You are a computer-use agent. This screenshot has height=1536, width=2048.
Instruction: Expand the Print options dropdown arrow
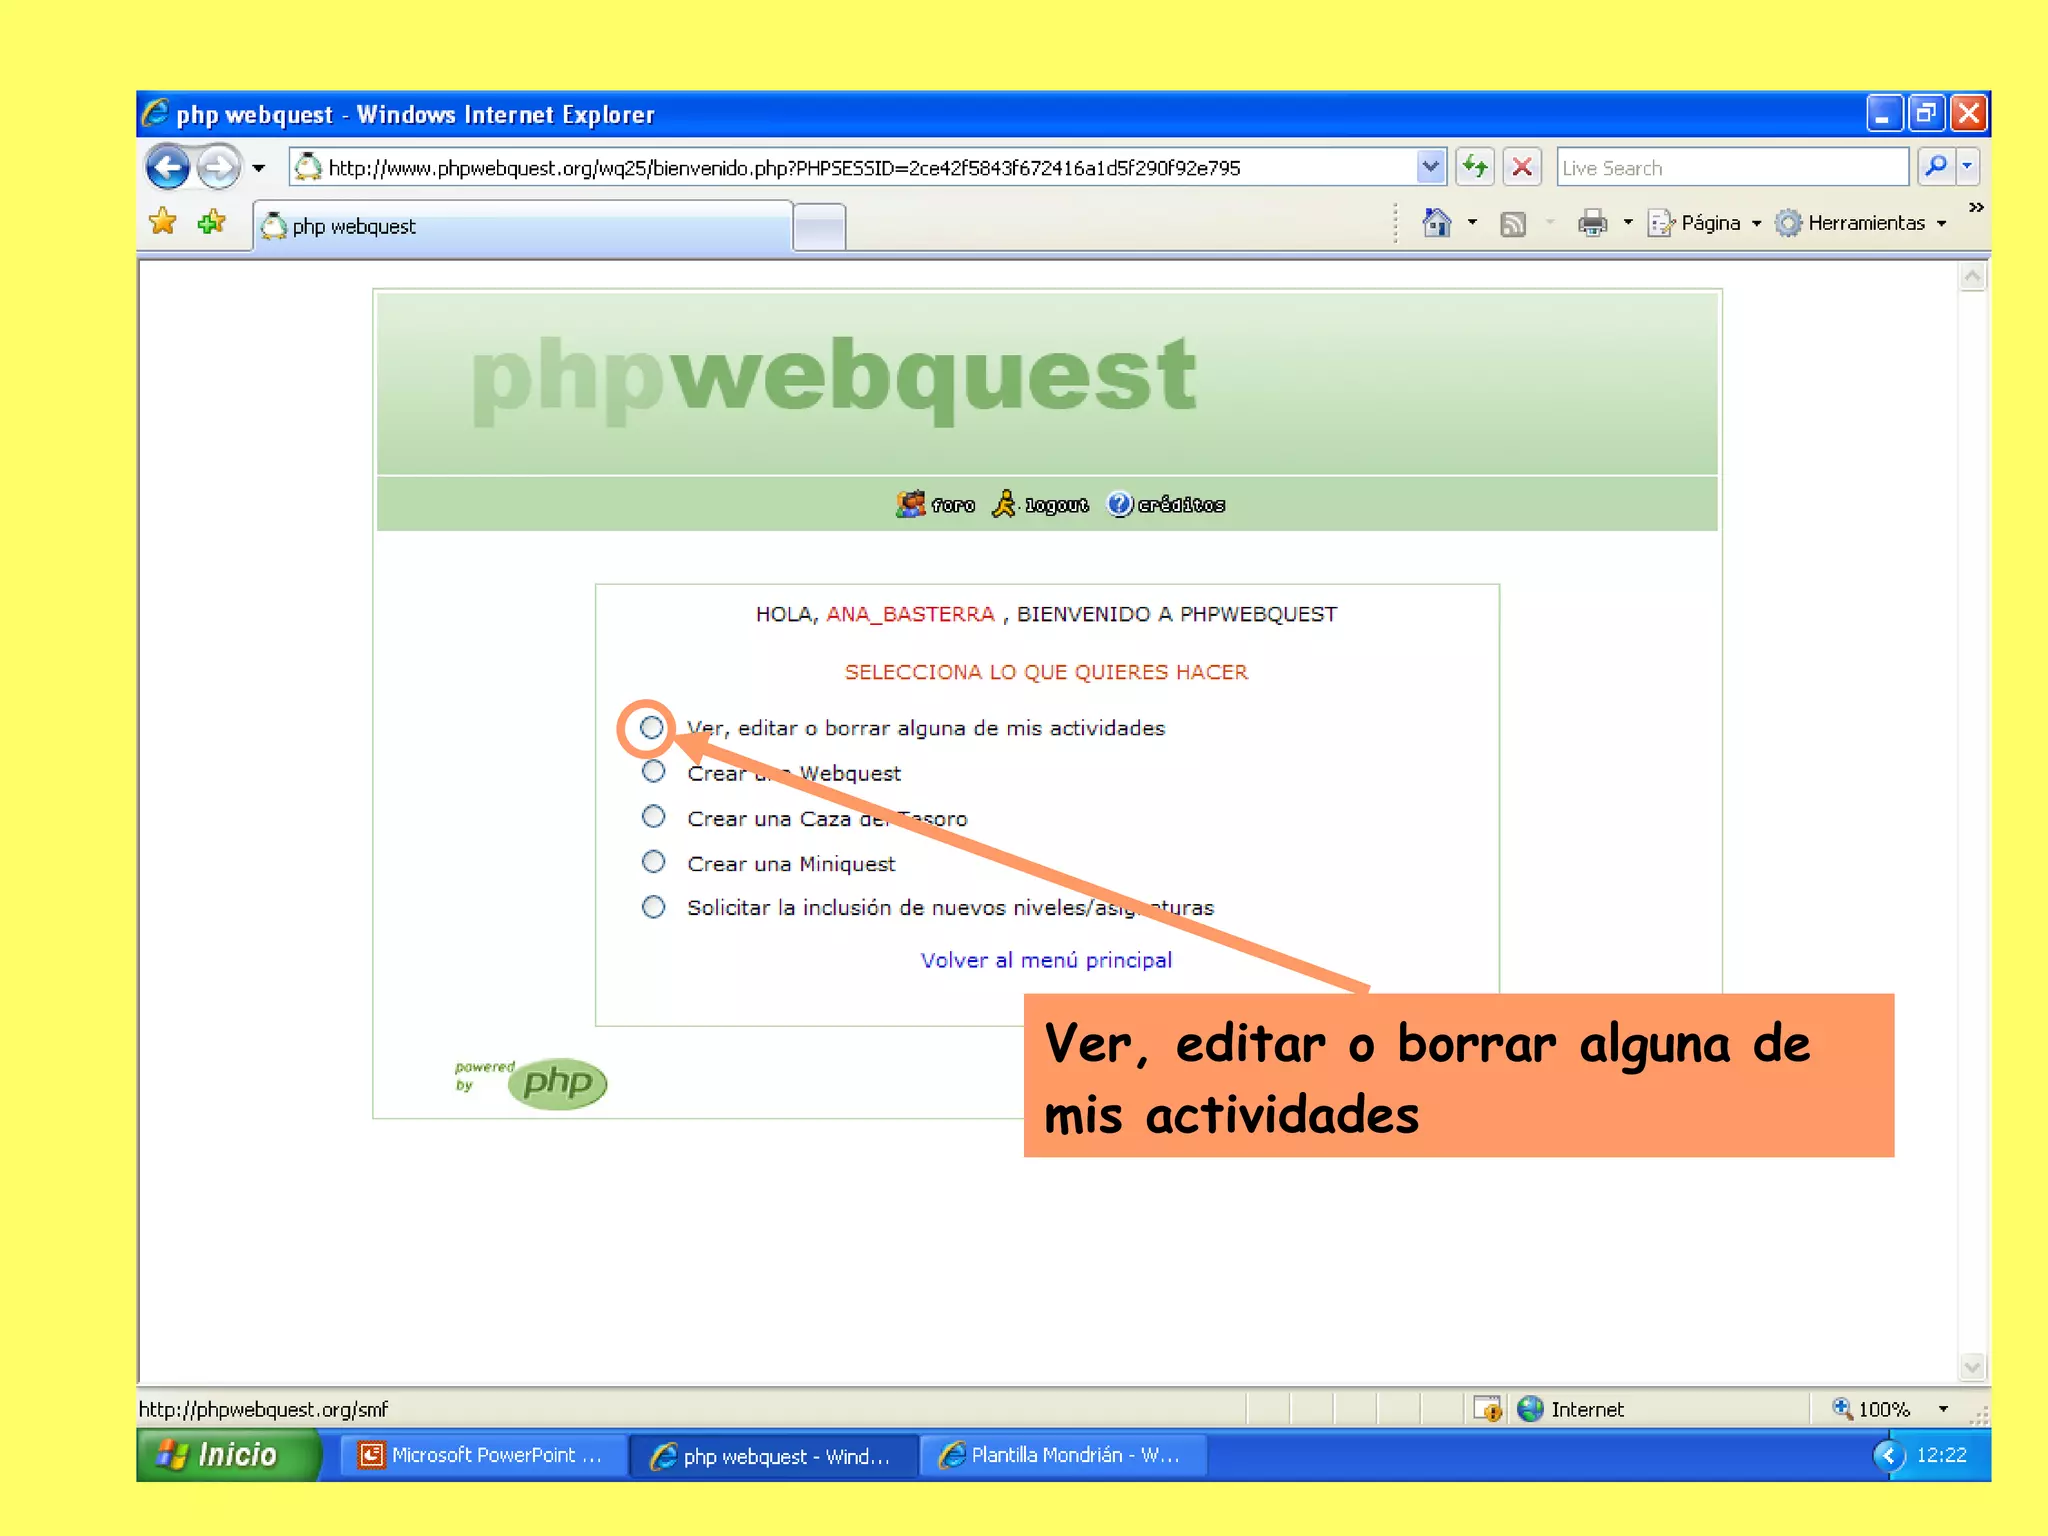1628,223
